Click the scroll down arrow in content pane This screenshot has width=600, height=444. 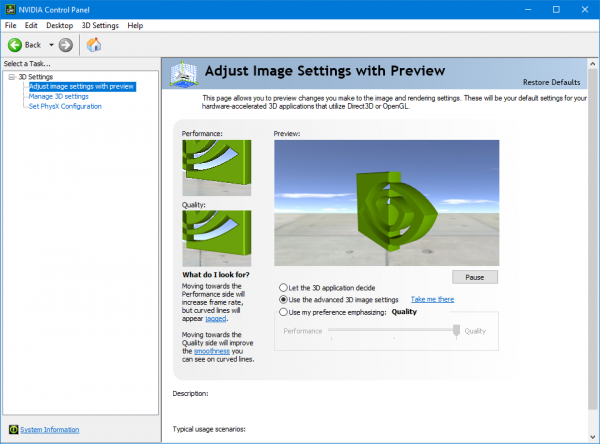(x=593, y=437)
